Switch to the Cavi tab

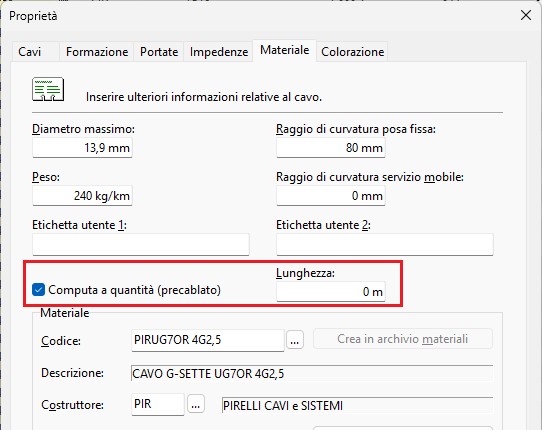pos(29,52)
